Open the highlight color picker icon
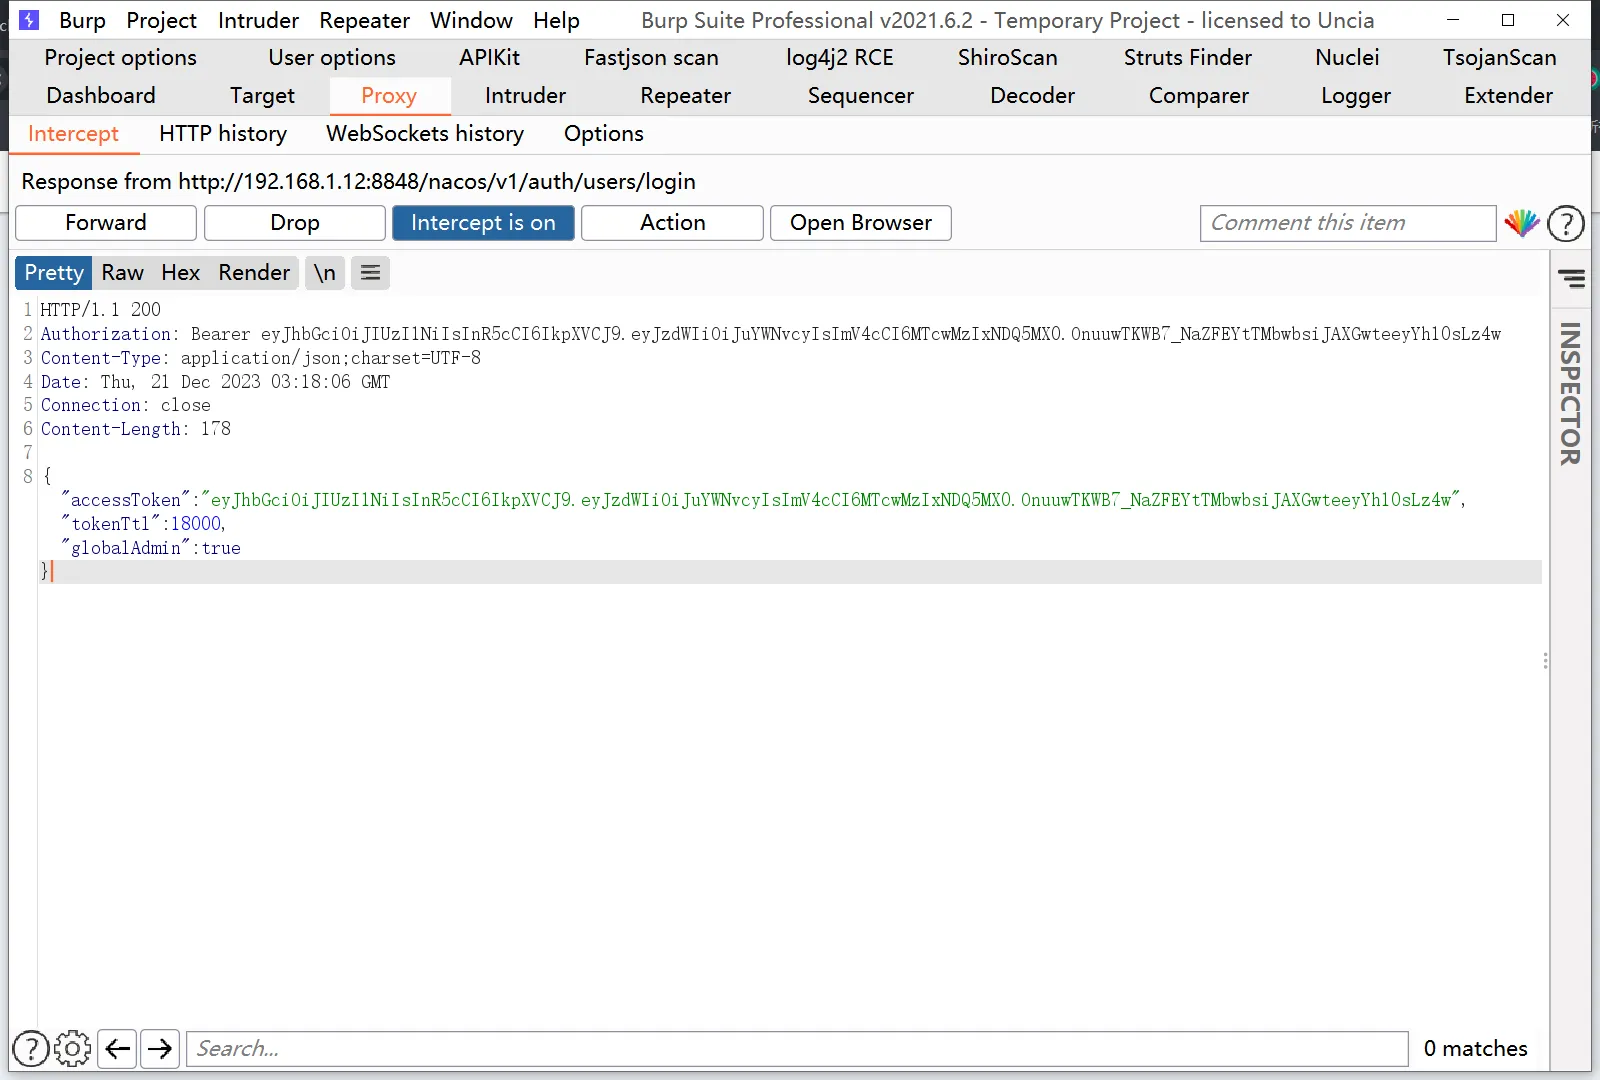The height and width of the screenshot is (1080, 1600). 1521,223
